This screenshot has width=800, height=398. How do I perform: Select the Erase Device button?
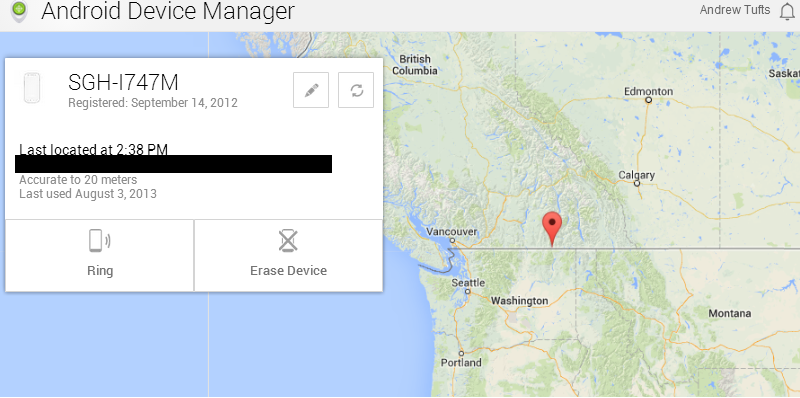tap(289, 256)
